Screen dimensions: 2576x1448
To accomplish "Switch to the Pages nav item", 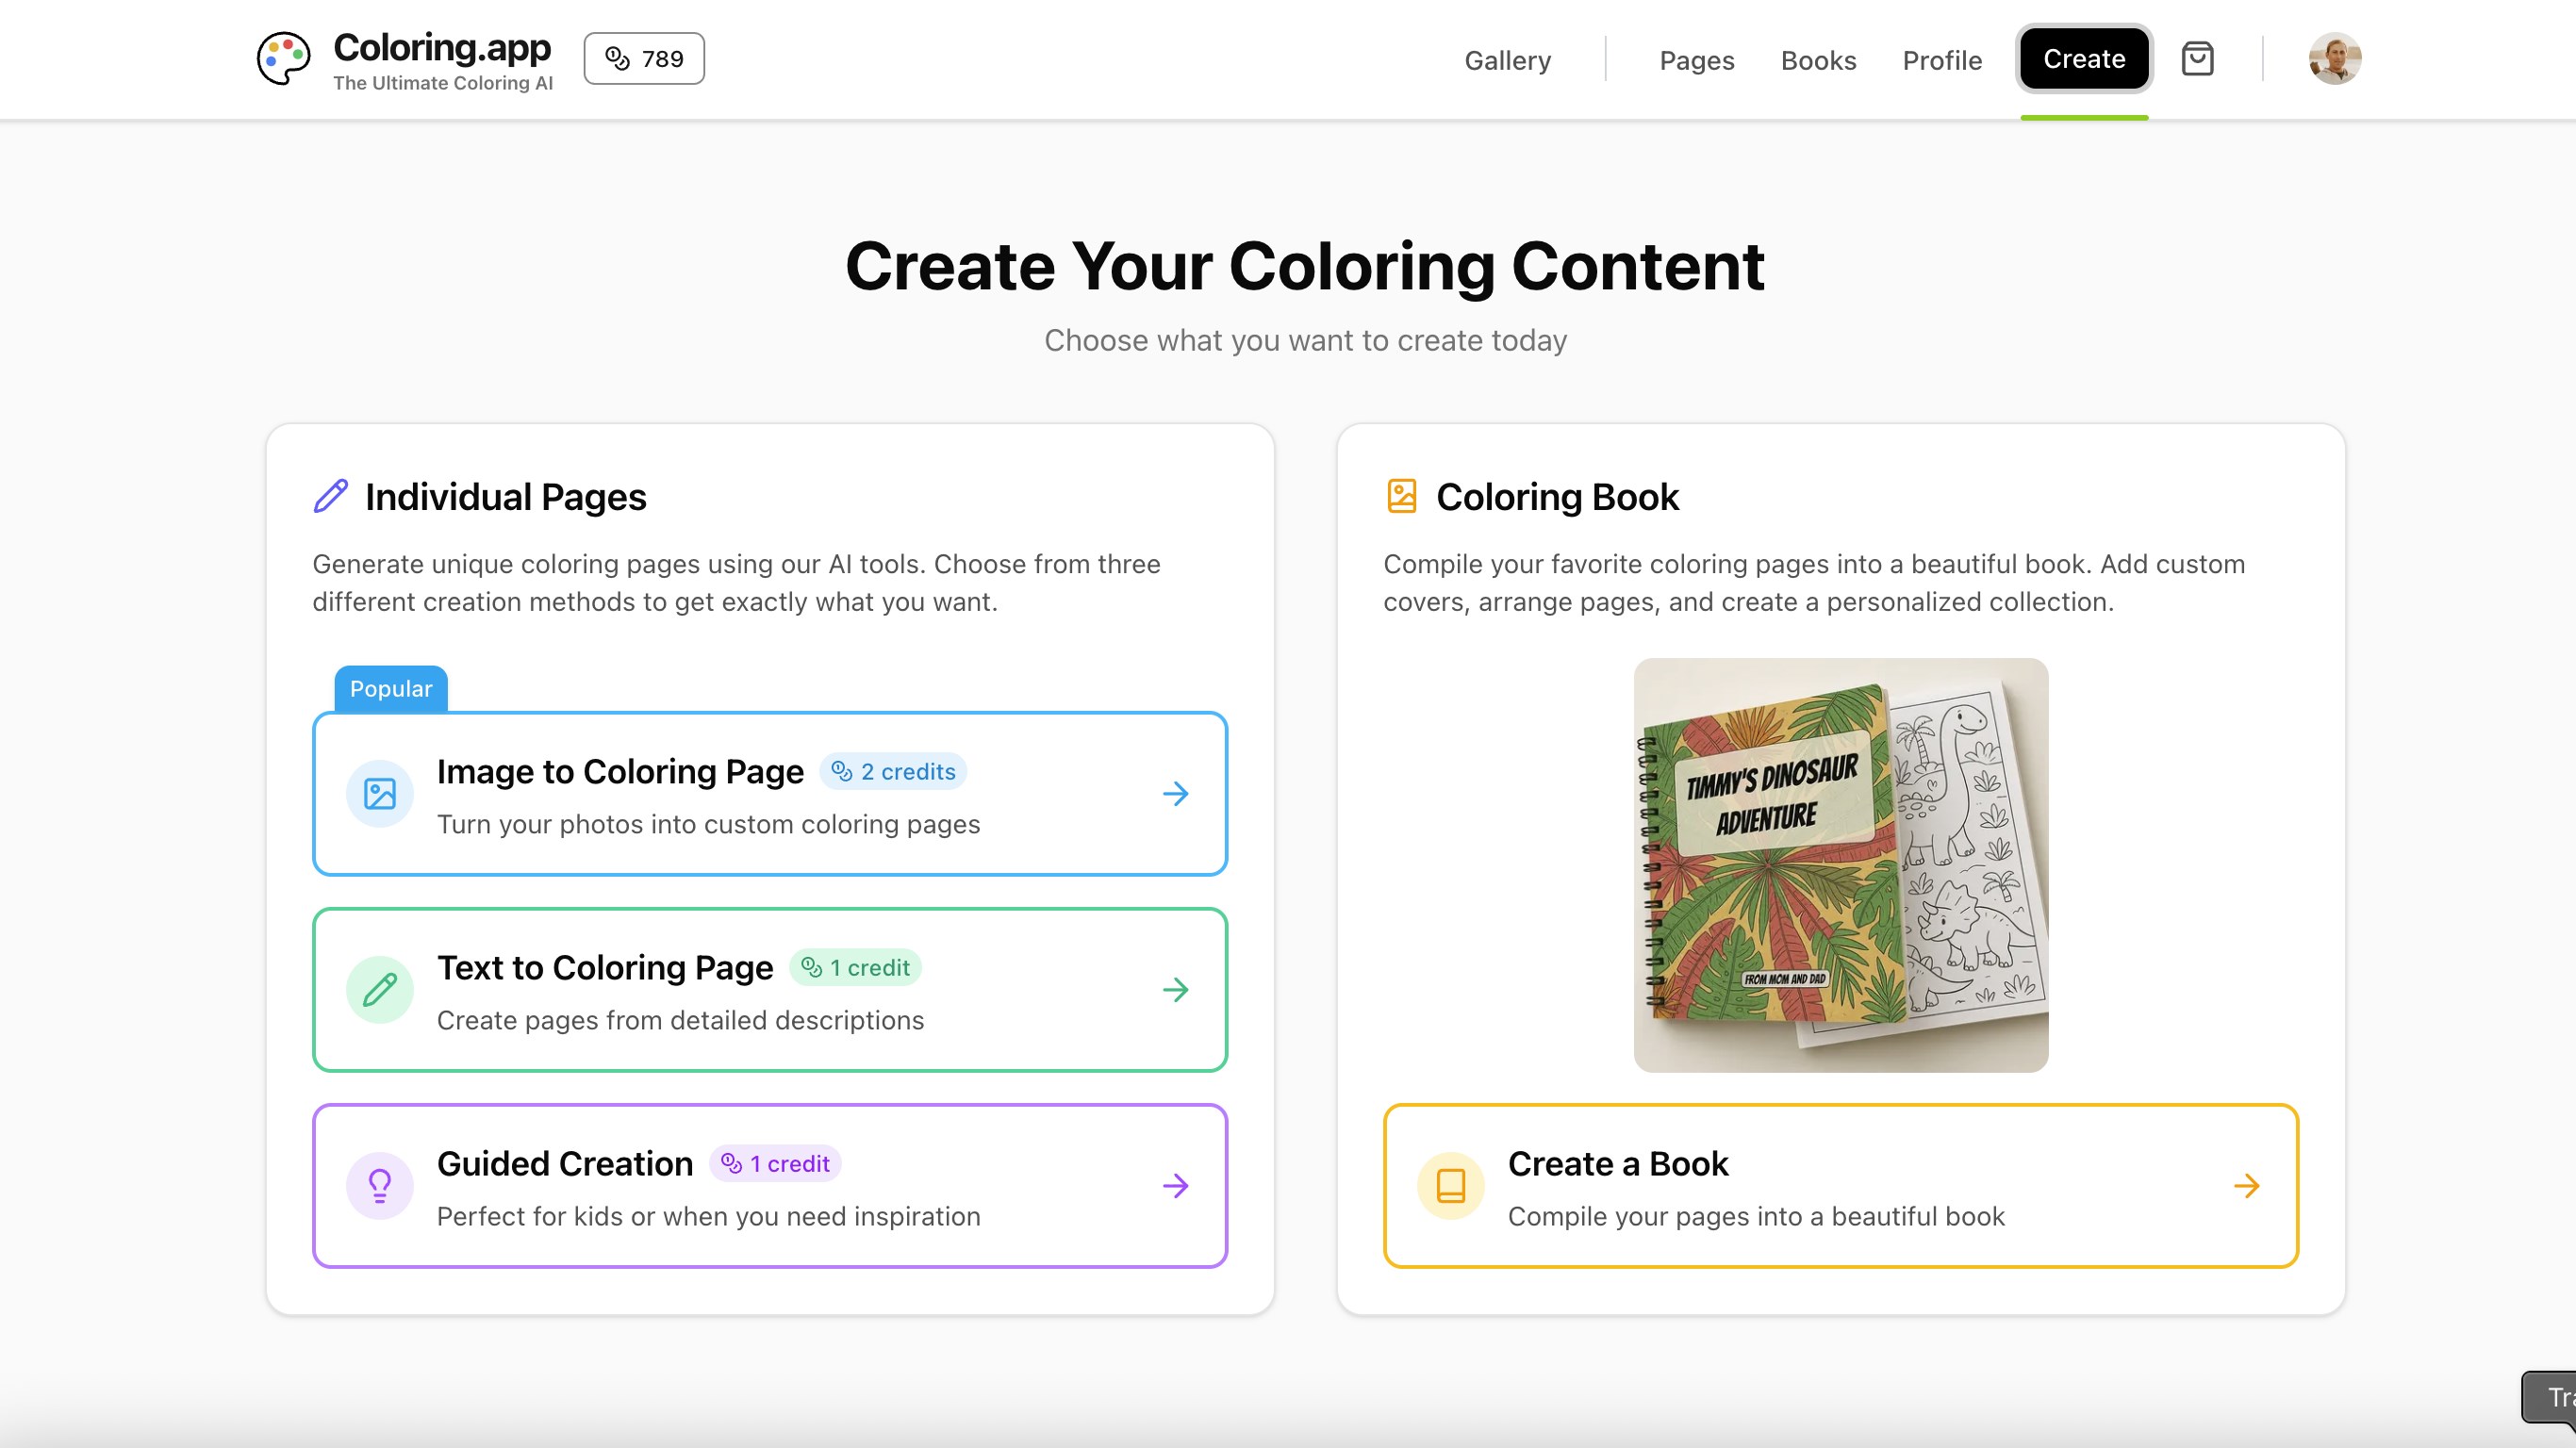I will pyautogui.click(x=1696, y=60).
